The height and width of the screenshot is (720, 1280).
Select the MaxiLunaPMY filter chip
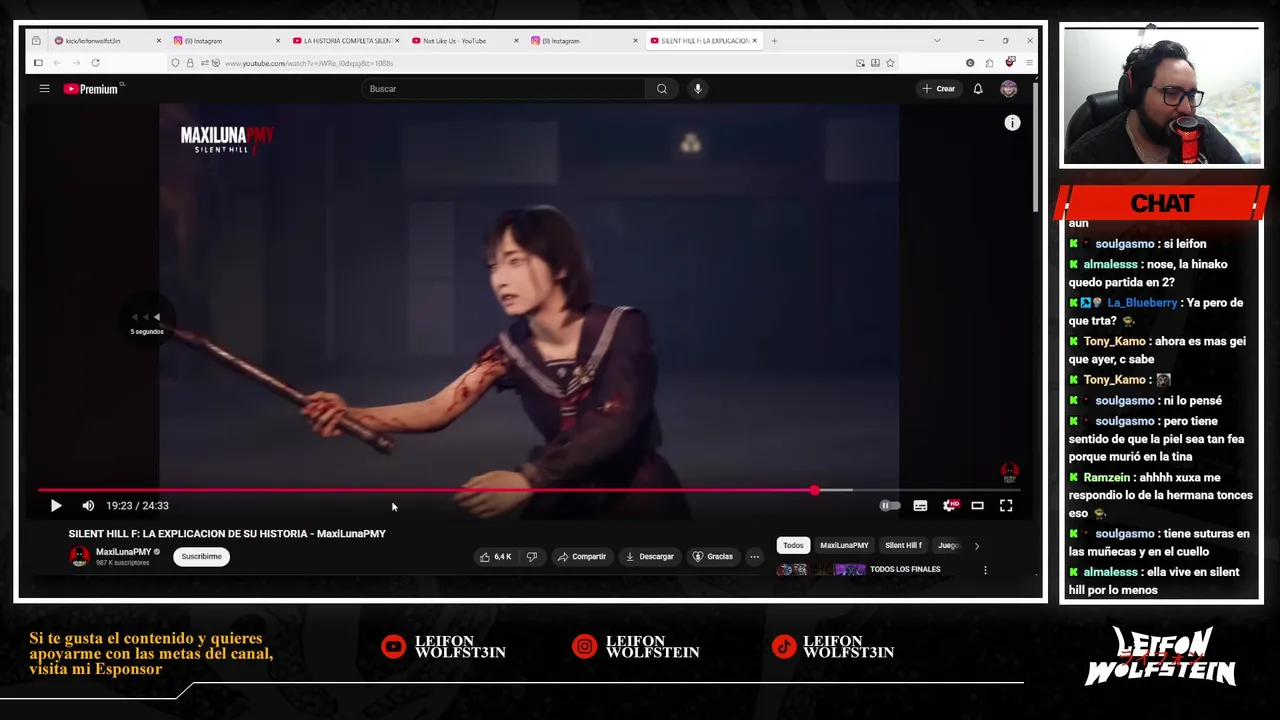point(844,546)
